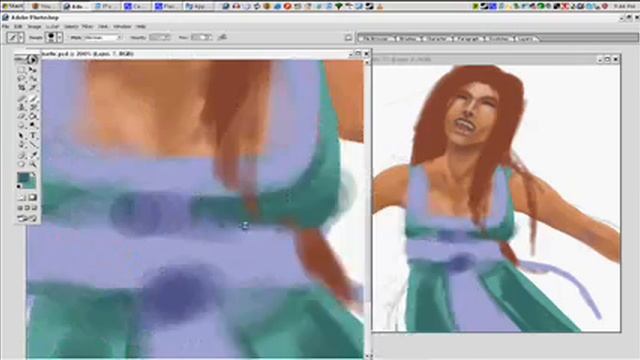The image size is (640, 360).
Task: Open Paragraph tab in palette well
Action: click(x=468, y=39)
